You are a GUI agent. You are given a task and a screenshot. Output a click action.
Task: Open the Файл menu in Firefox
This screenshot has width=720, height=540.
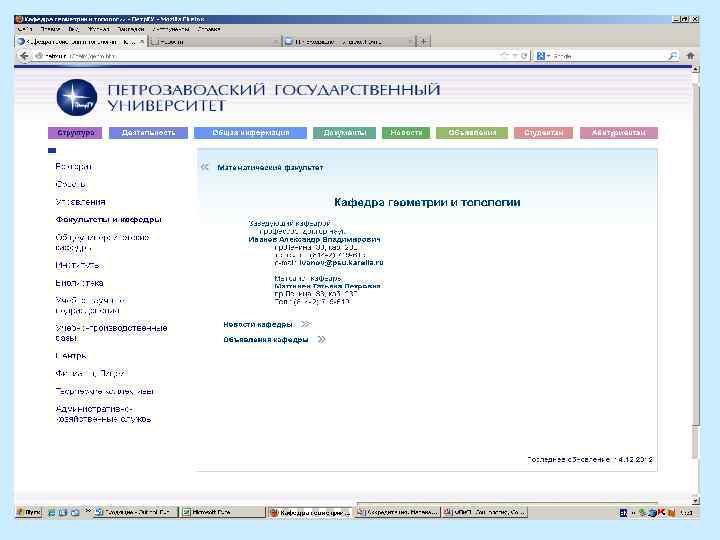(x=24, y=29)
